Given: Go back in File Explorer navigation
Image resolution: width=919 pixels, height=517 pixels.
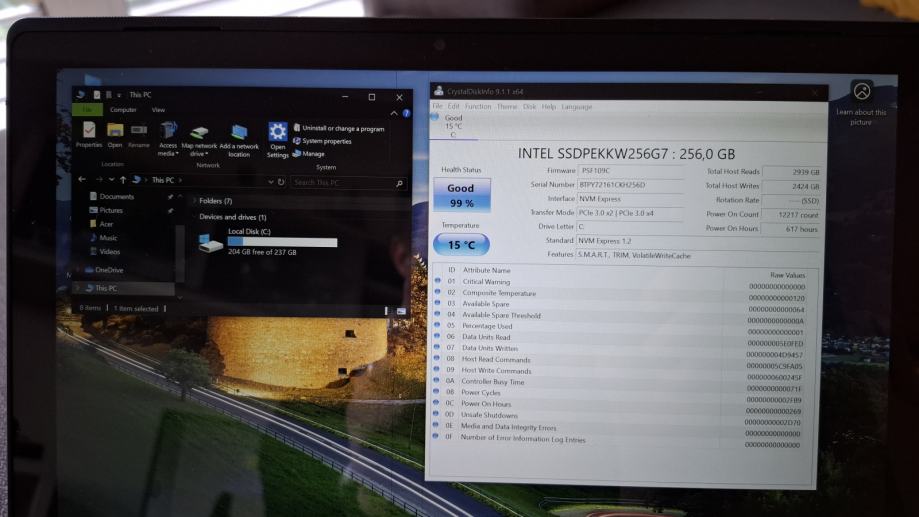Looking at the screenshot, I should (x=82, y=179).
